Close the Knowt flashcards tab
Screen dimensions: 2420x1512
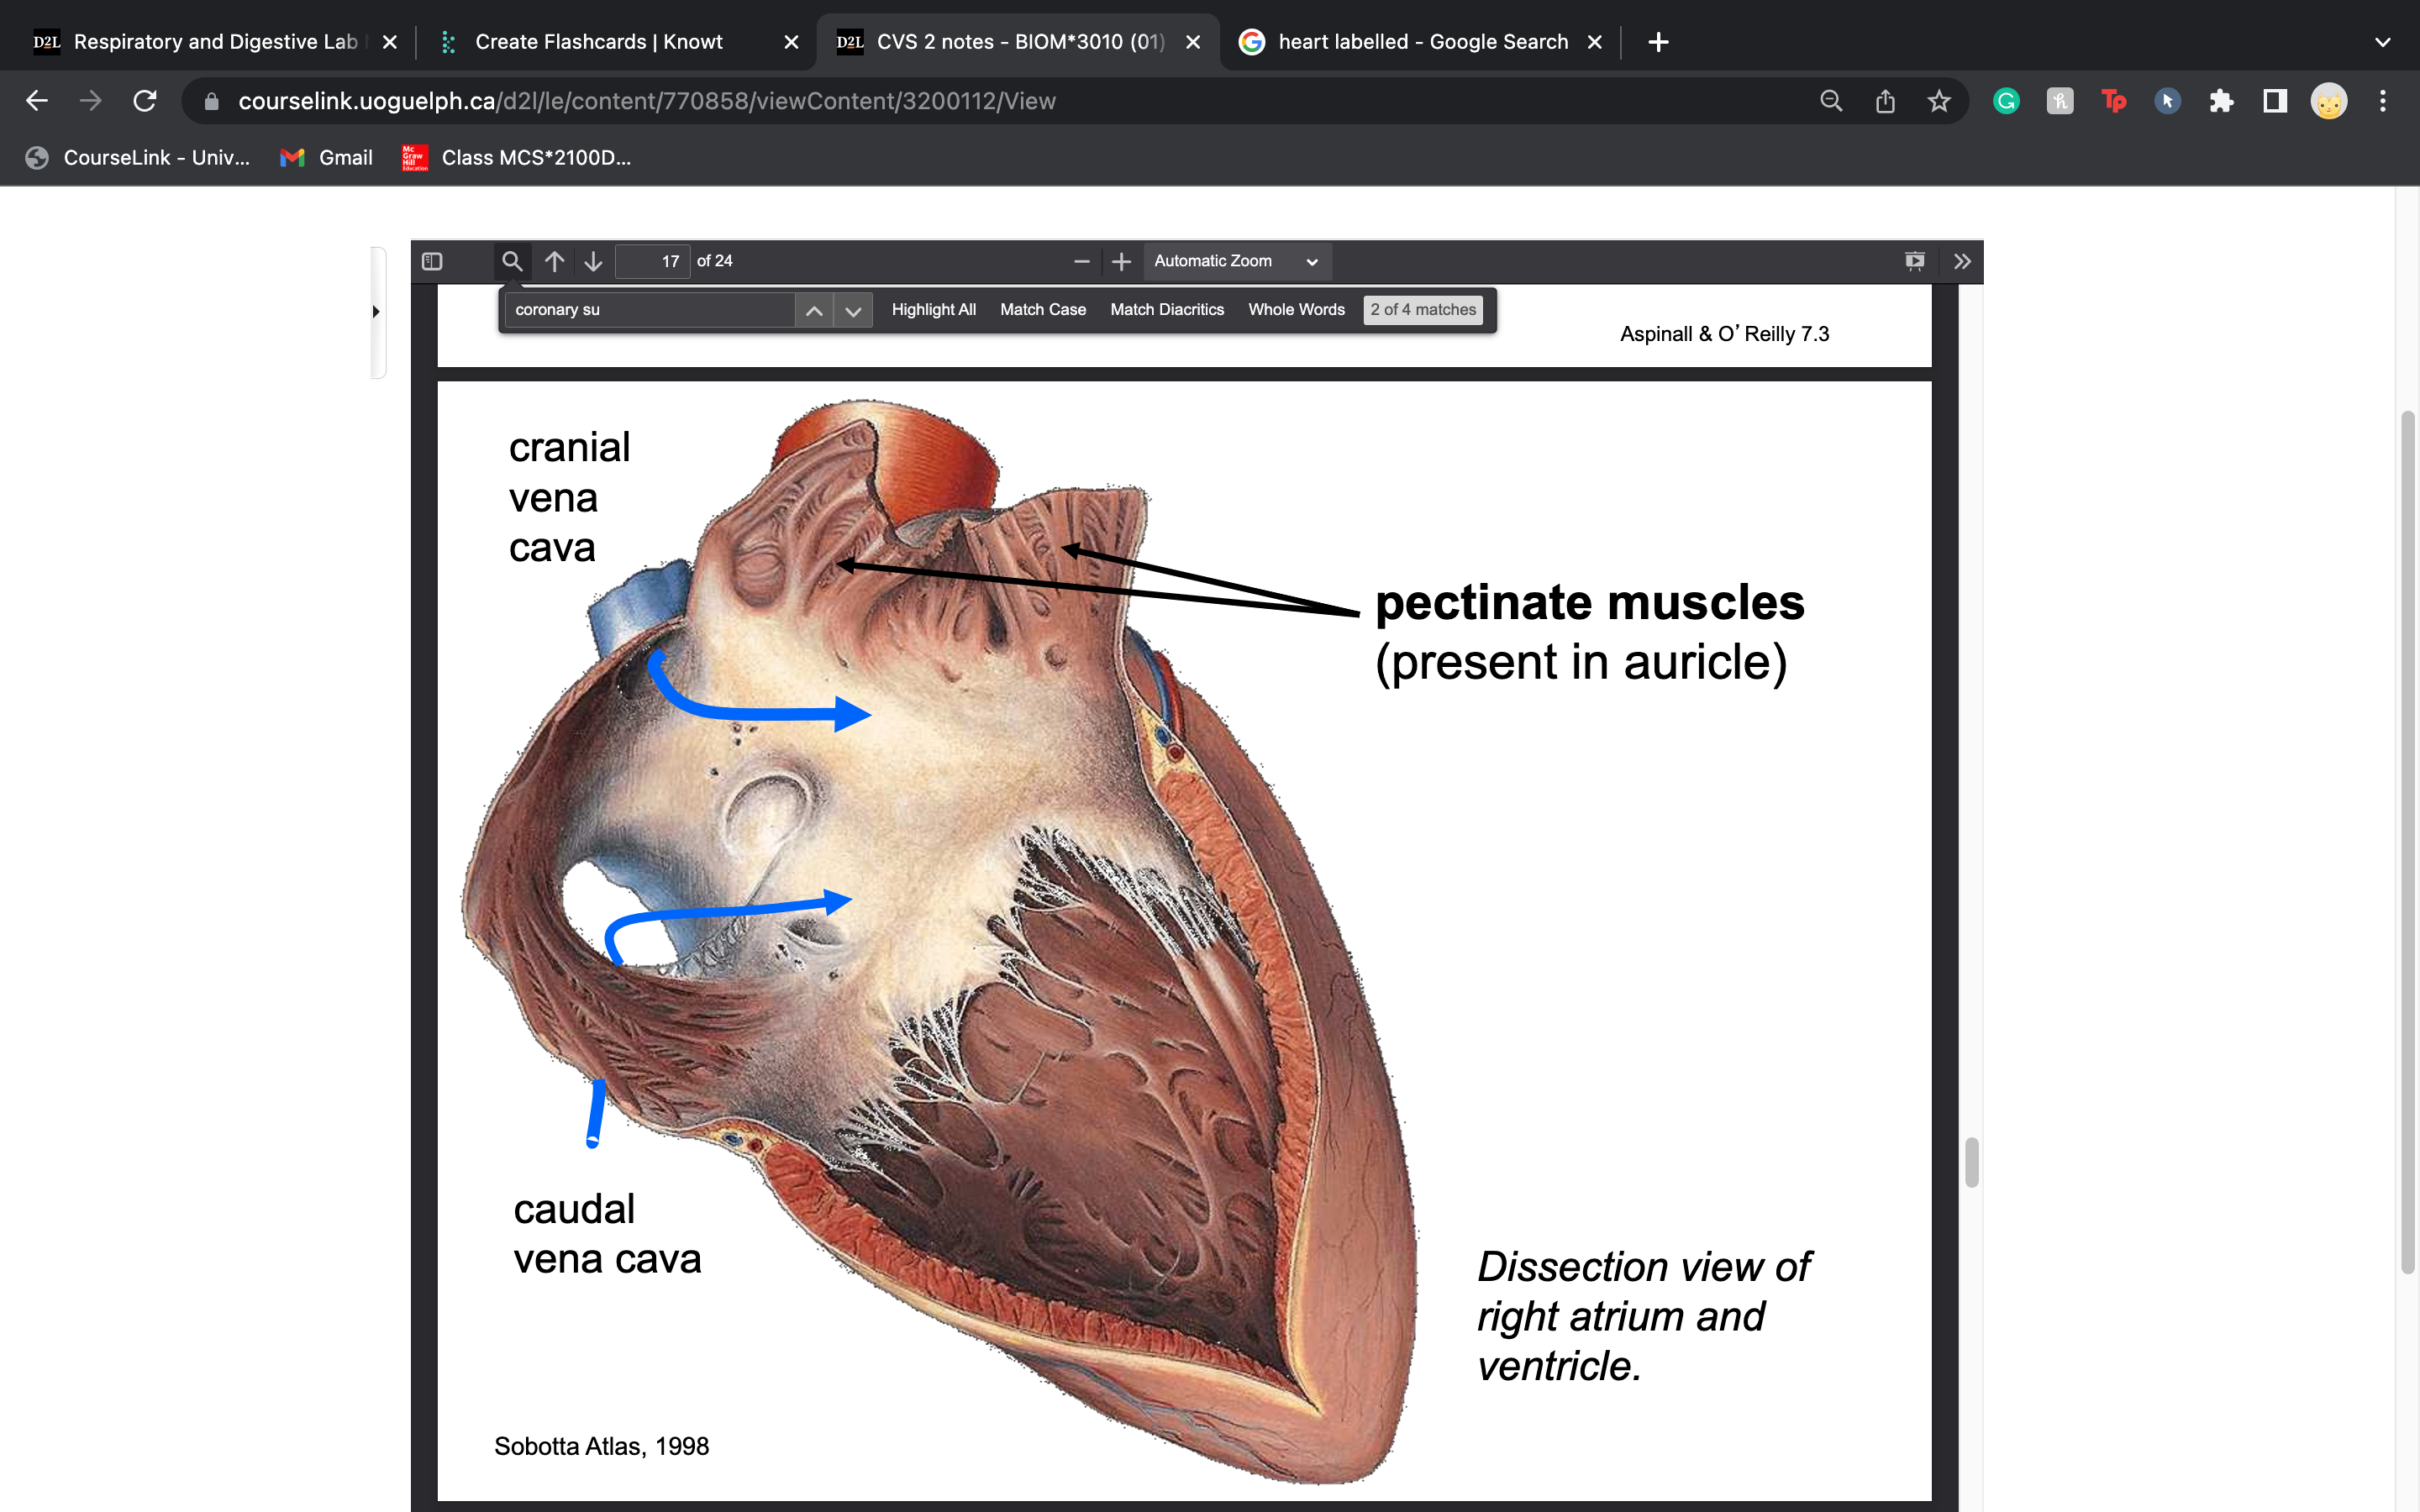click(x=791, y=42)
